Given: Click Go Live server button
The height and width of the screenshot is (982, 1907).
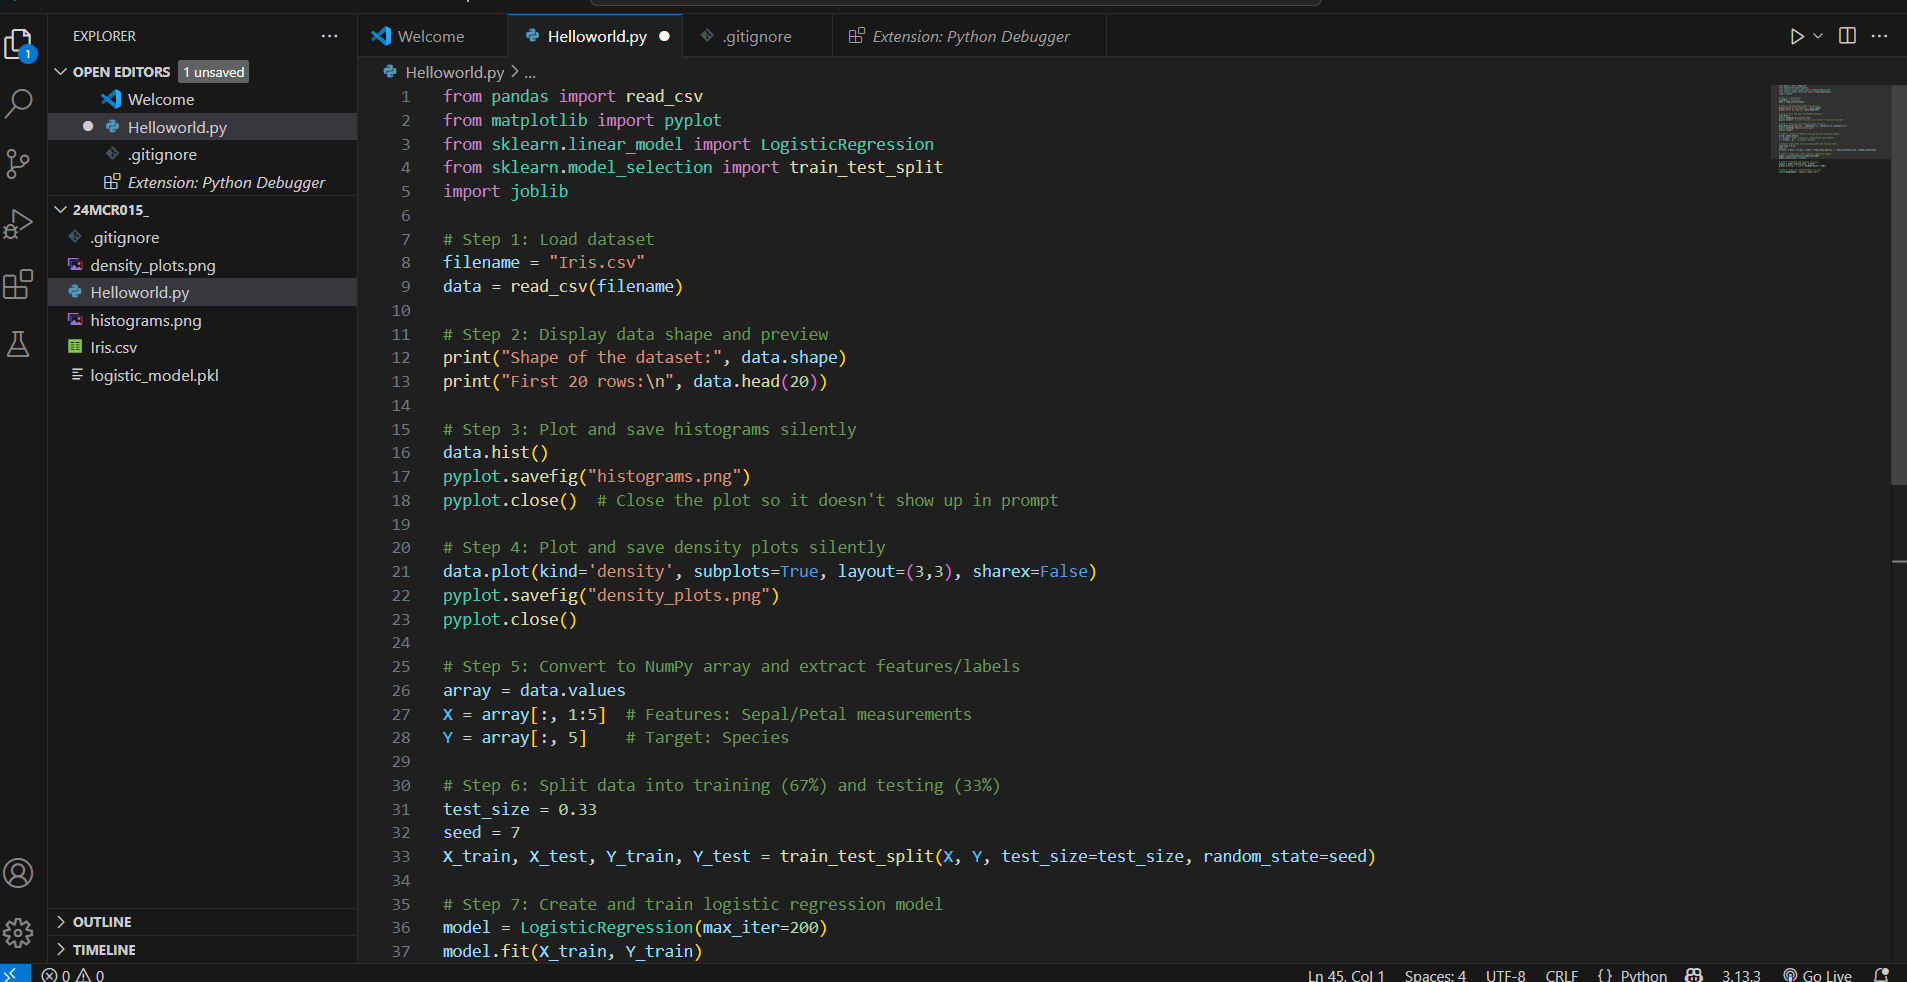Looking at the screenshot, I should tap(1817, 975).
